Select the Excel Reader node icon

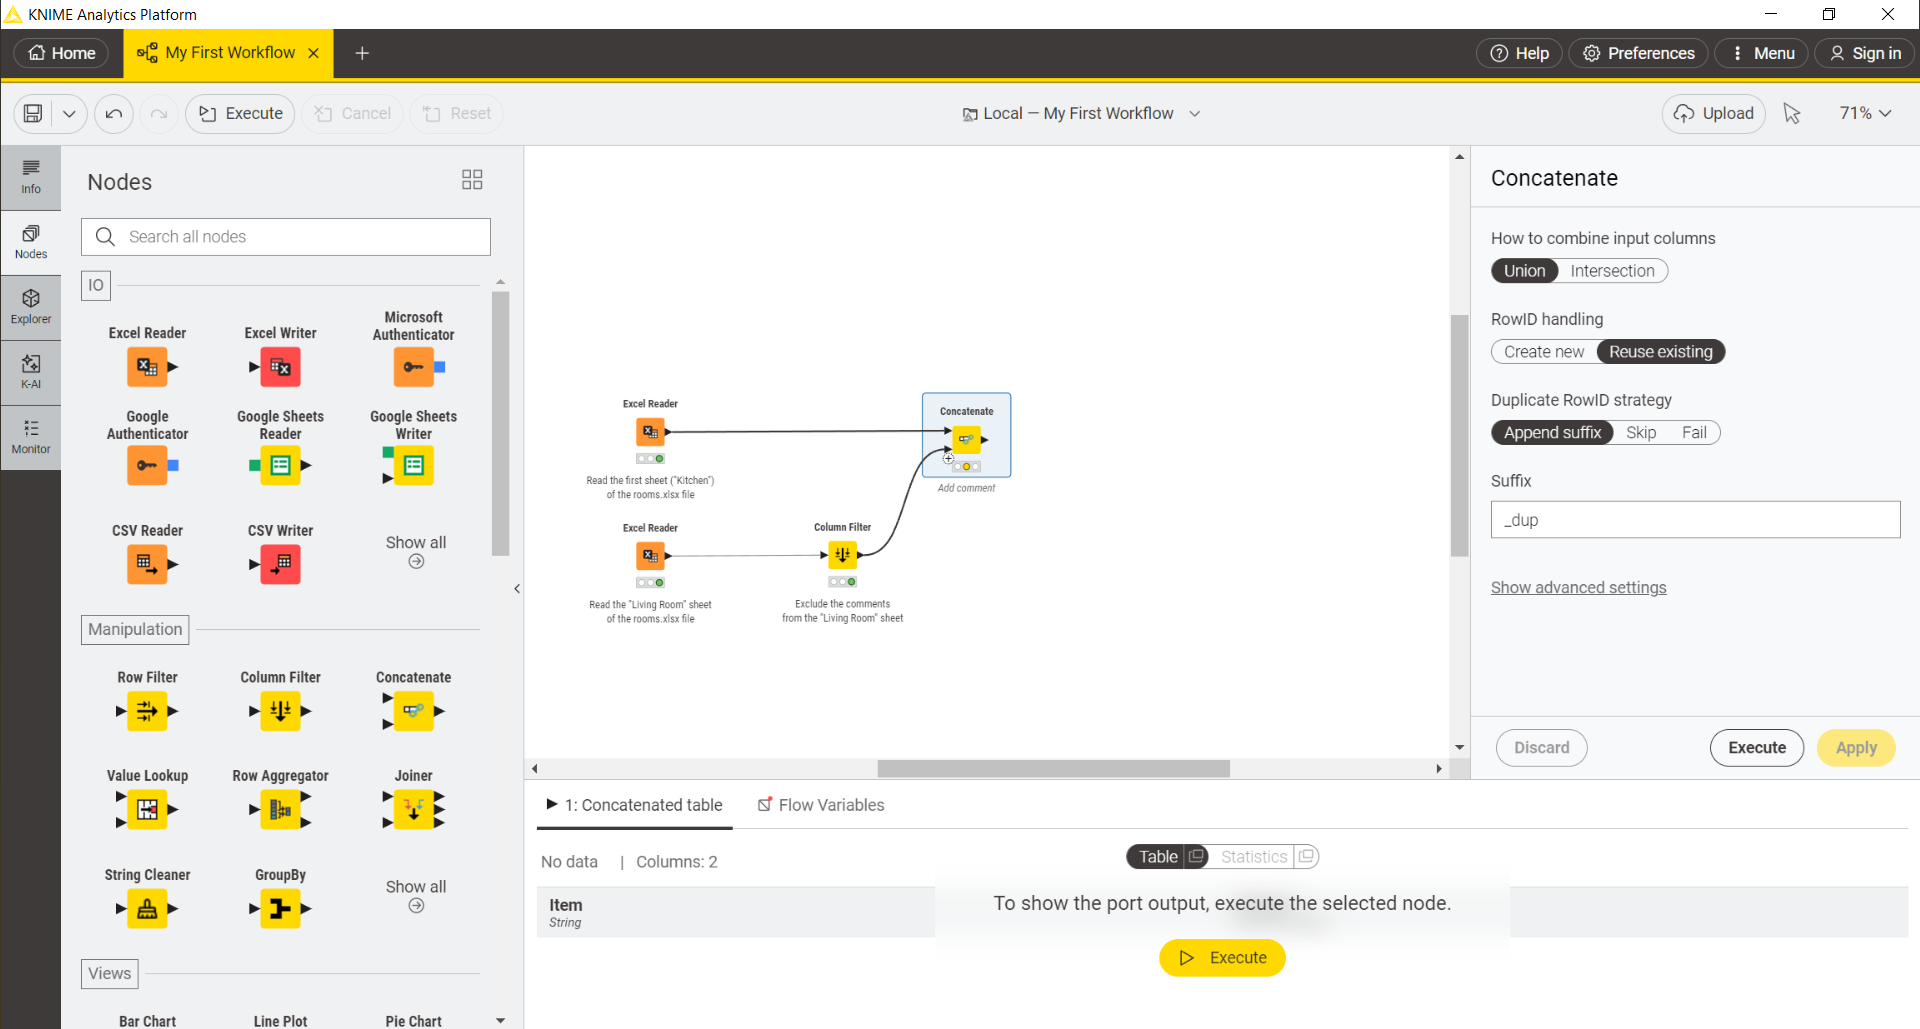147,366
